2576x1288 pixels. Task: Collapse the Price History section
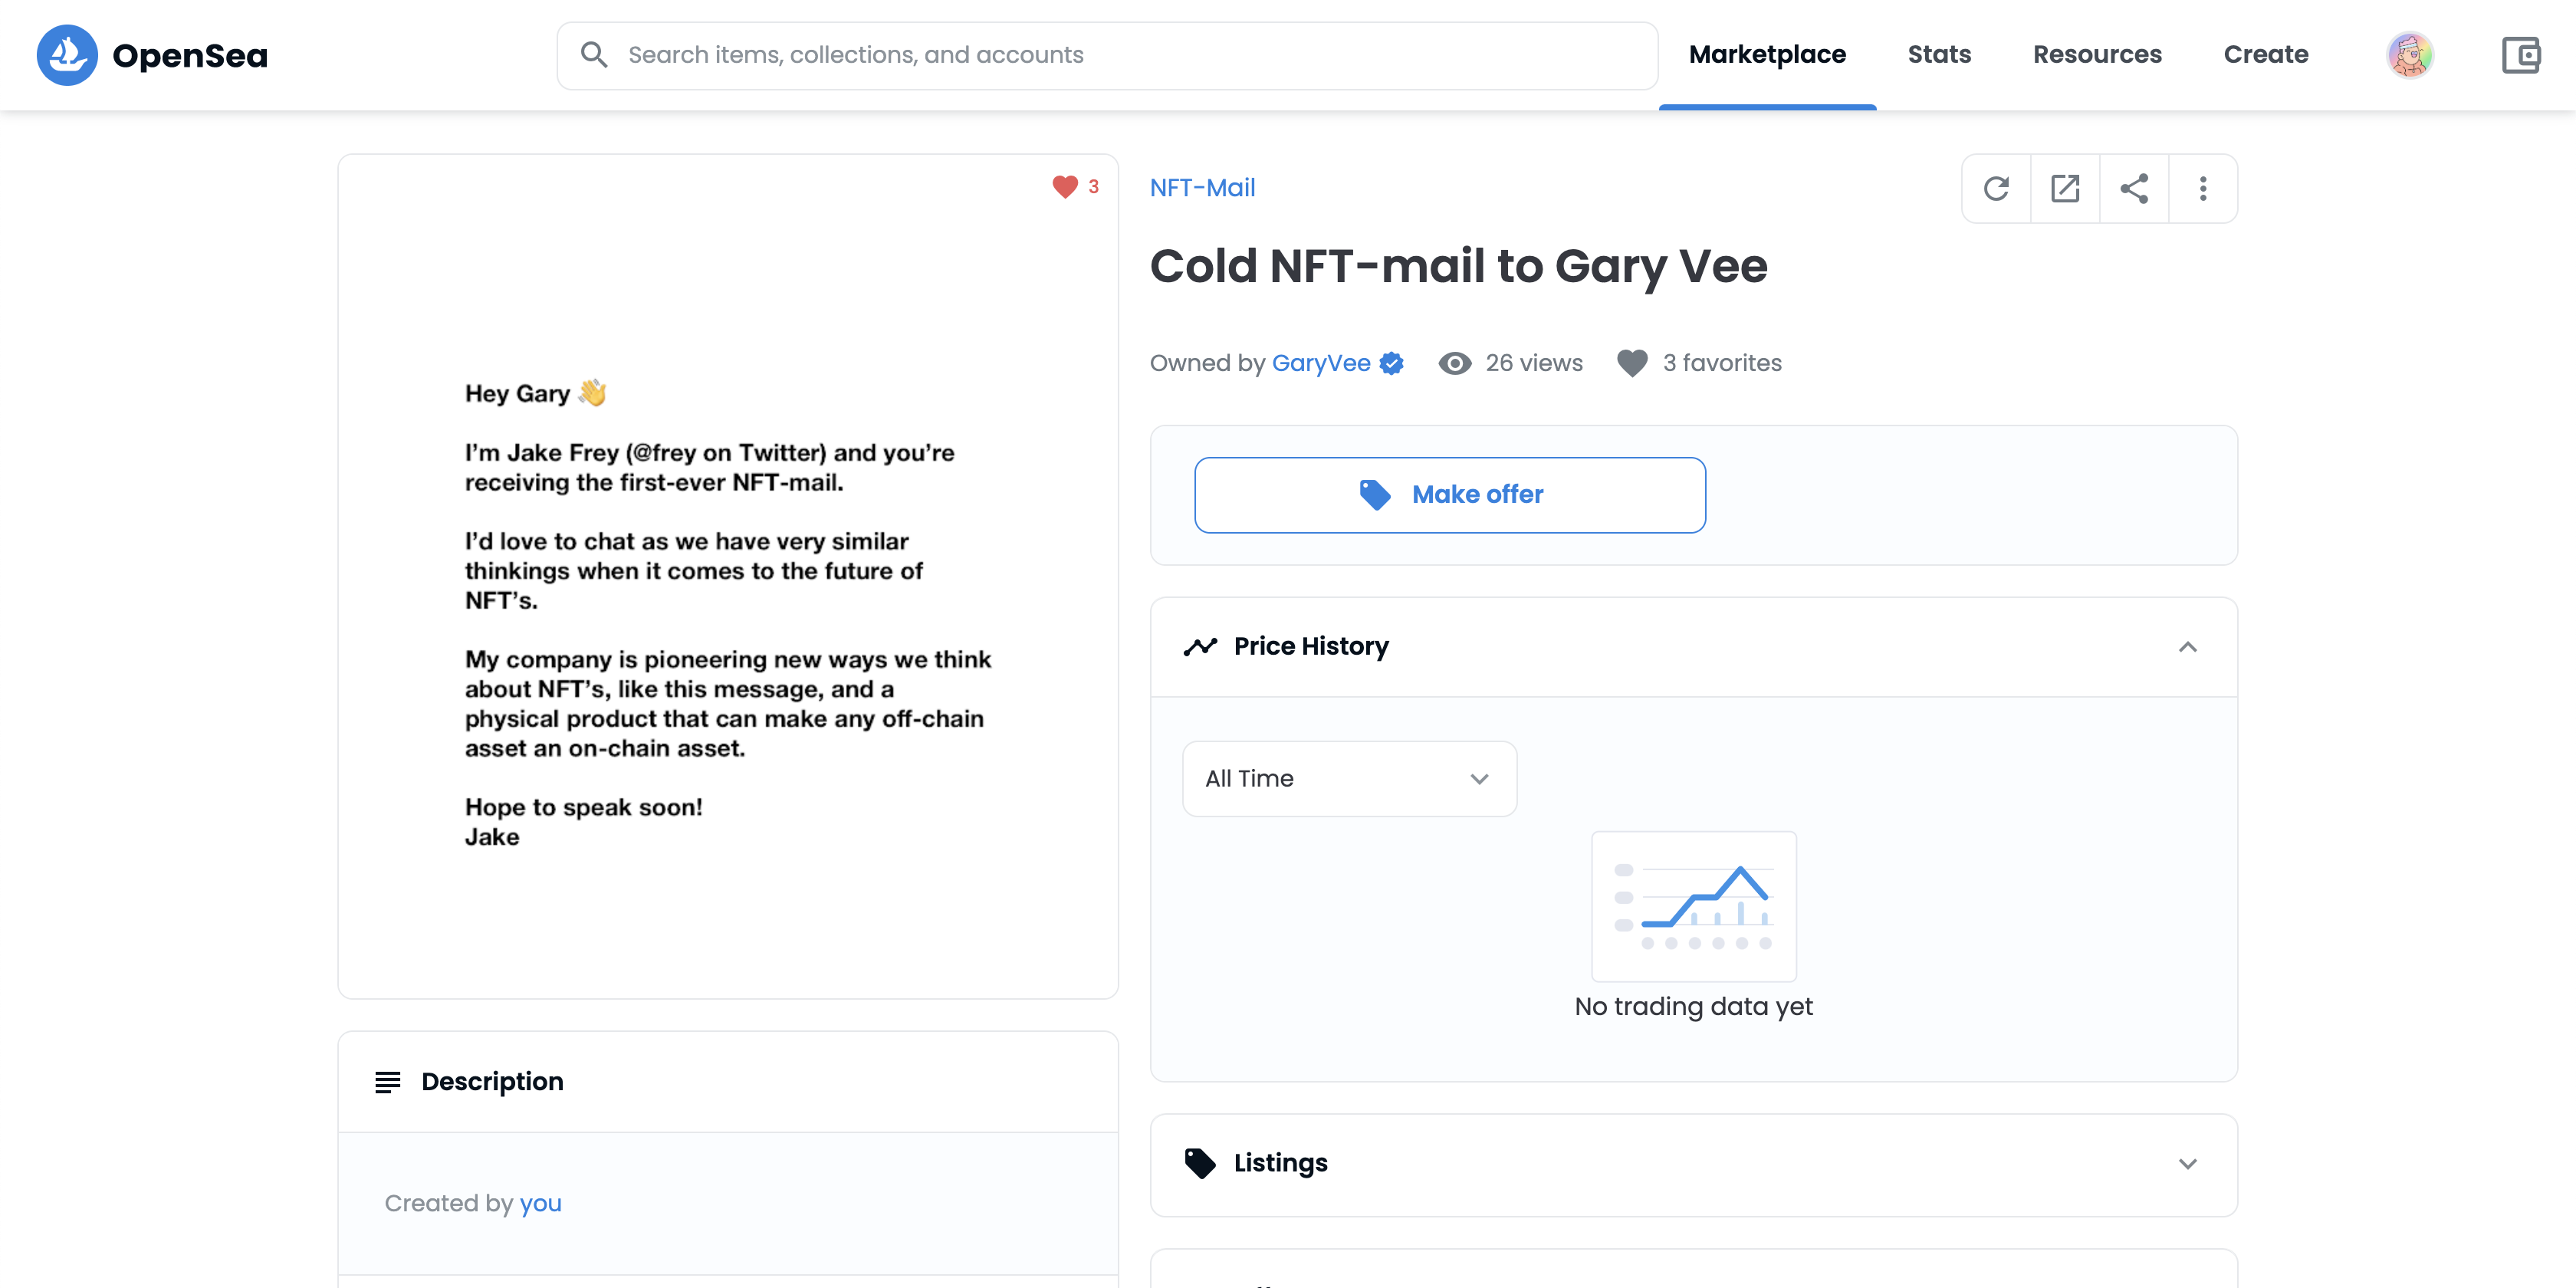[x=2189, y=647]
